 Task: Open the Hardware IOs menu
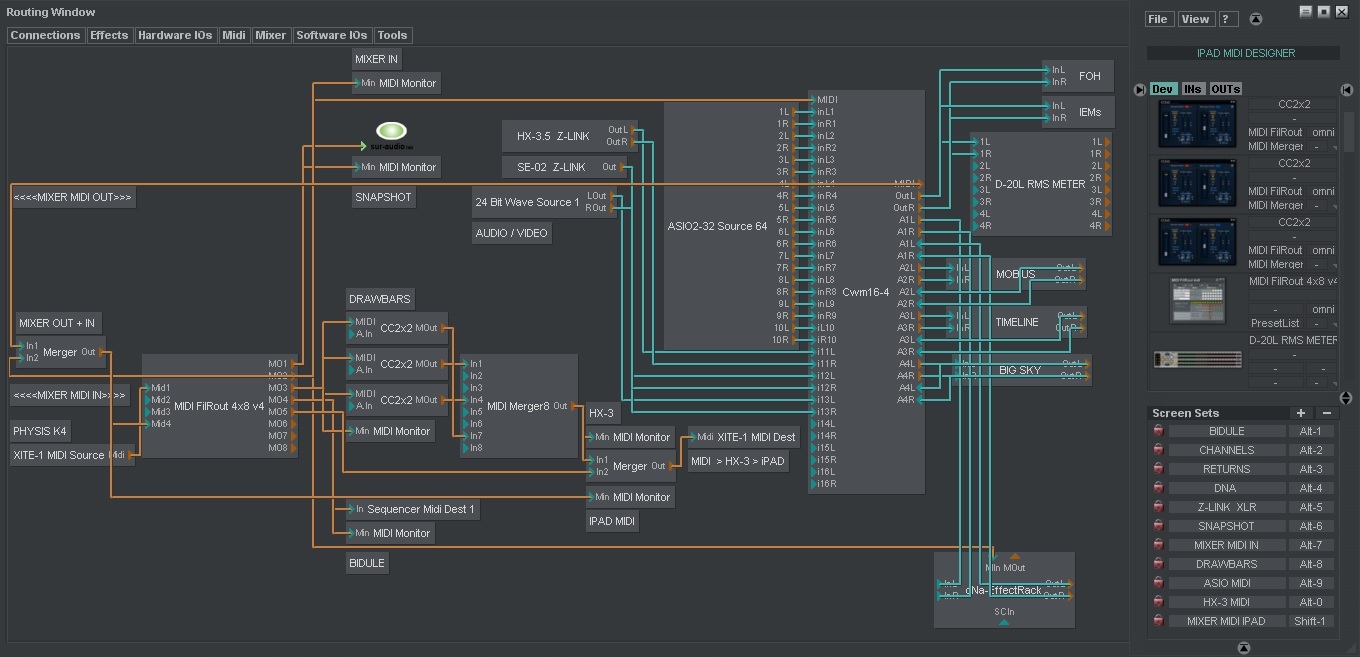click(x=175, y=35)
